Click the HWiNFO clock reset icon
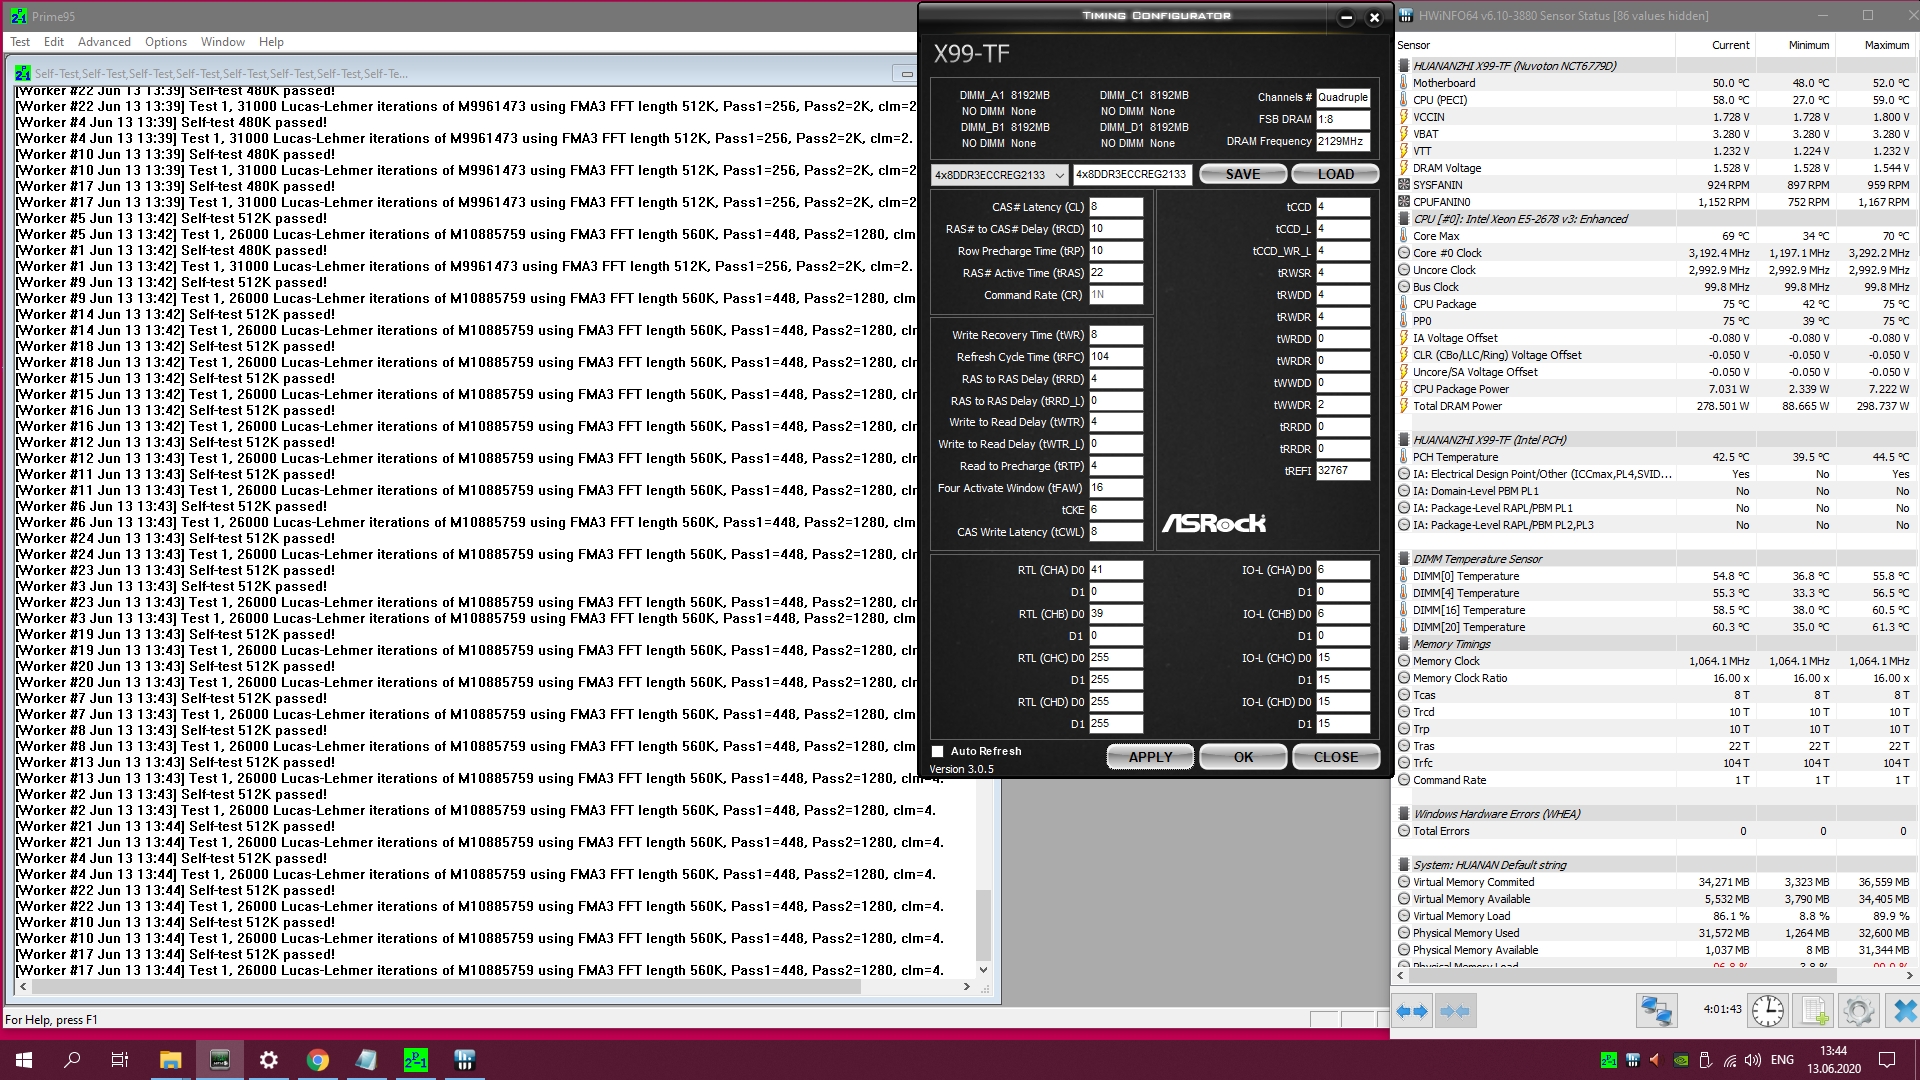This screenshot has height=1080, width=1920. (1768, 1011)
